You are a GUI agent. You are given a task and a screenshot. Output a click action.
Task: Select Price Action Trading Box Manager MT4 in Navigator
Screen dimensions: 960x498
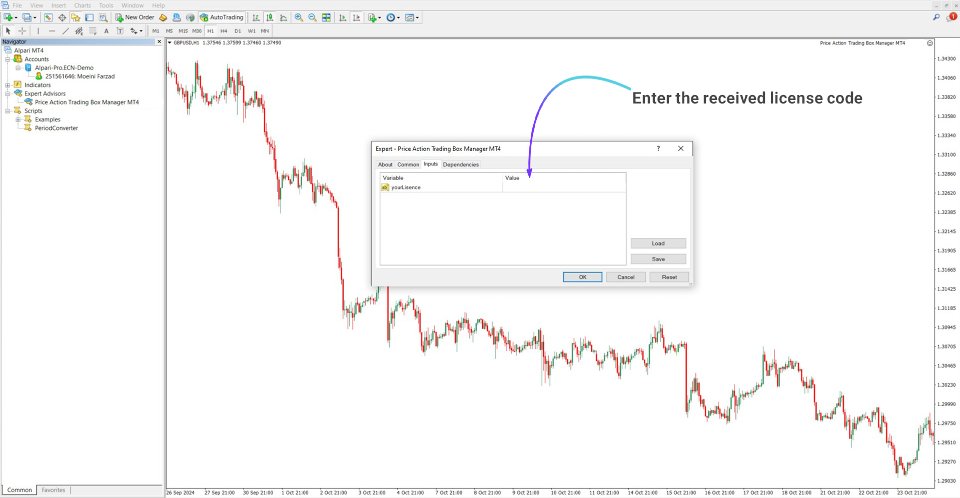click(86, 102)
